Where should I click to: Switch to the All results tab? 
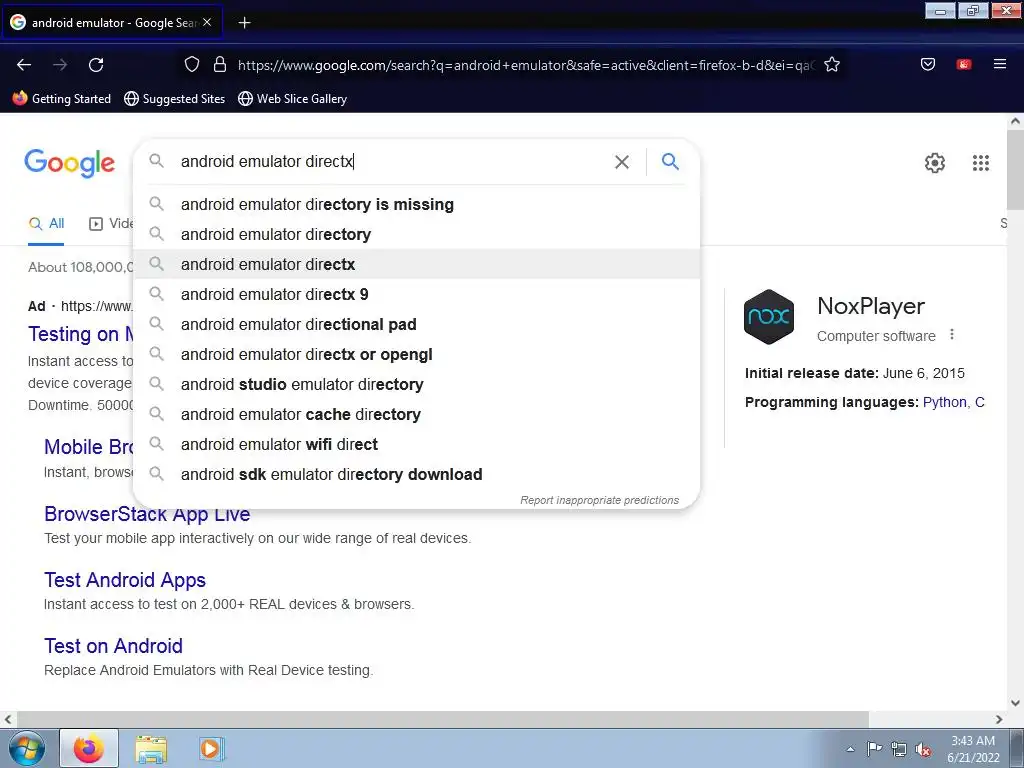click(x=46, y=223)
